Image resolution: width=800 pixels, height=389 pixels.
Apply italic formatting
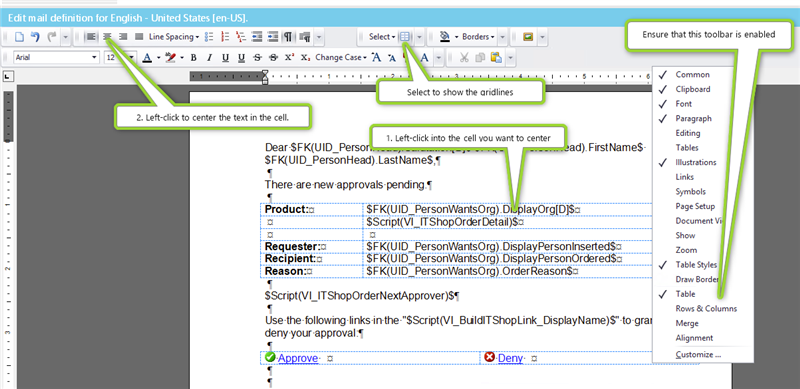tap(209, 58)
